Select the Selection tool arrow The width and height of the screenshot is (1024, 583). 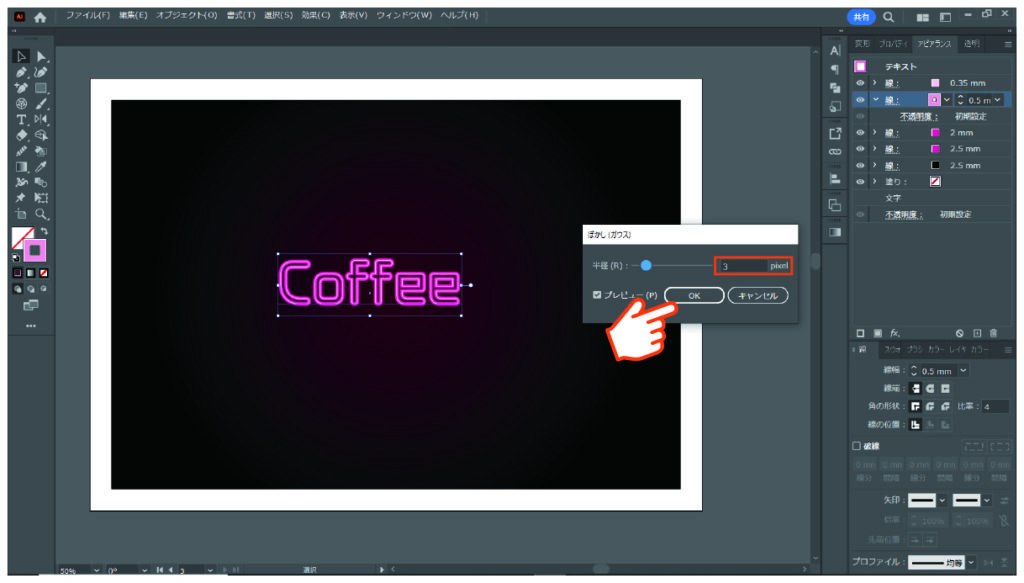tap(21, 57)
